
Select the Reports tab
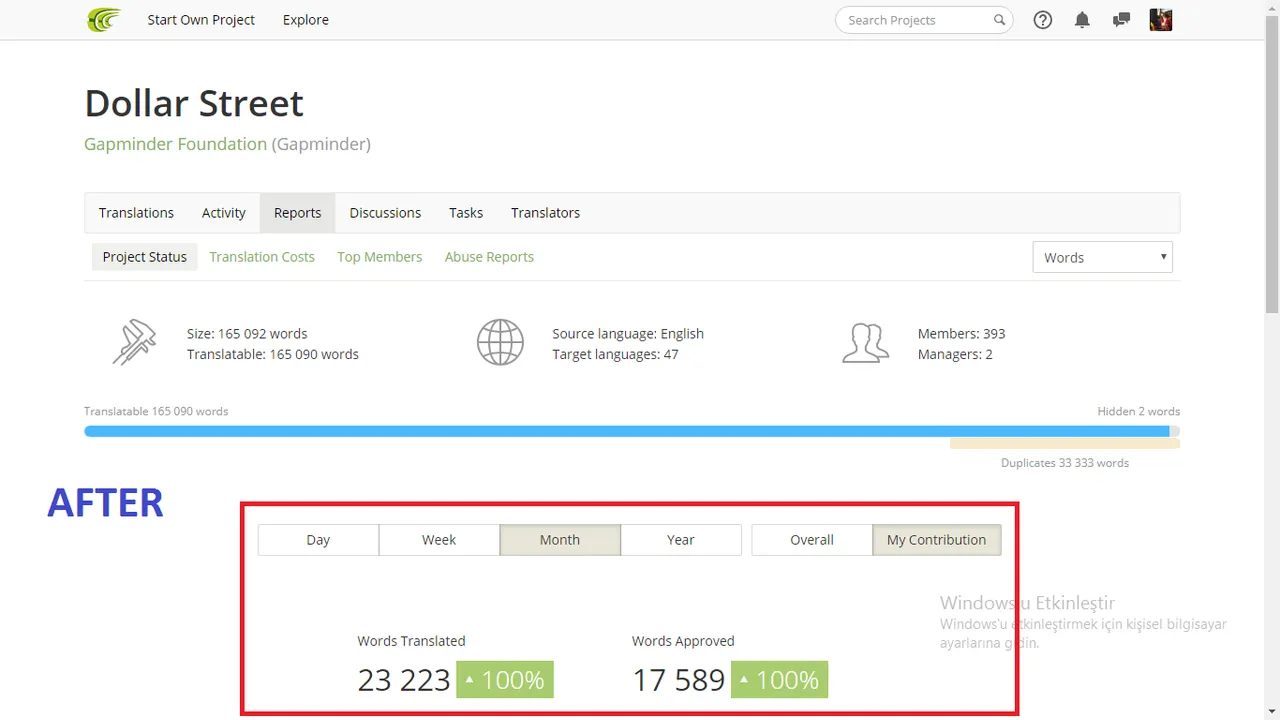click(298, 213)
